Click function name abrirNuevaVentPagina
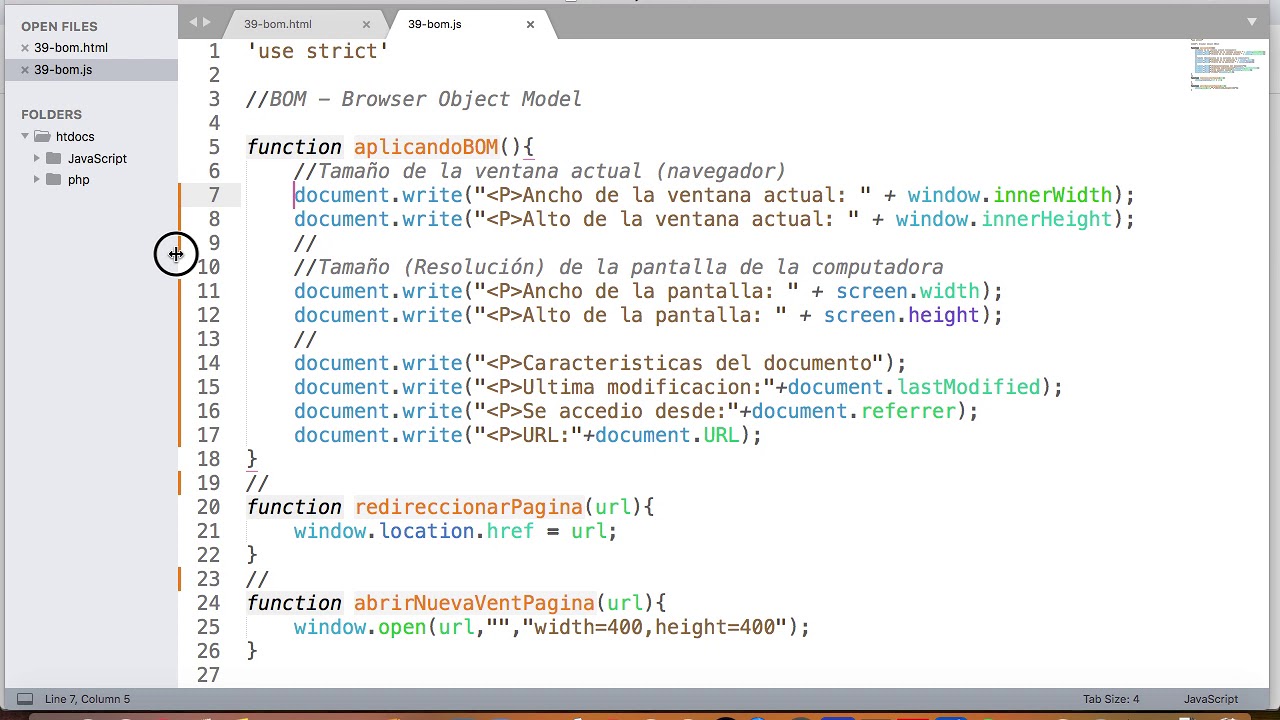This screenshot has height=720, width=1280. [x=474, y=603]
